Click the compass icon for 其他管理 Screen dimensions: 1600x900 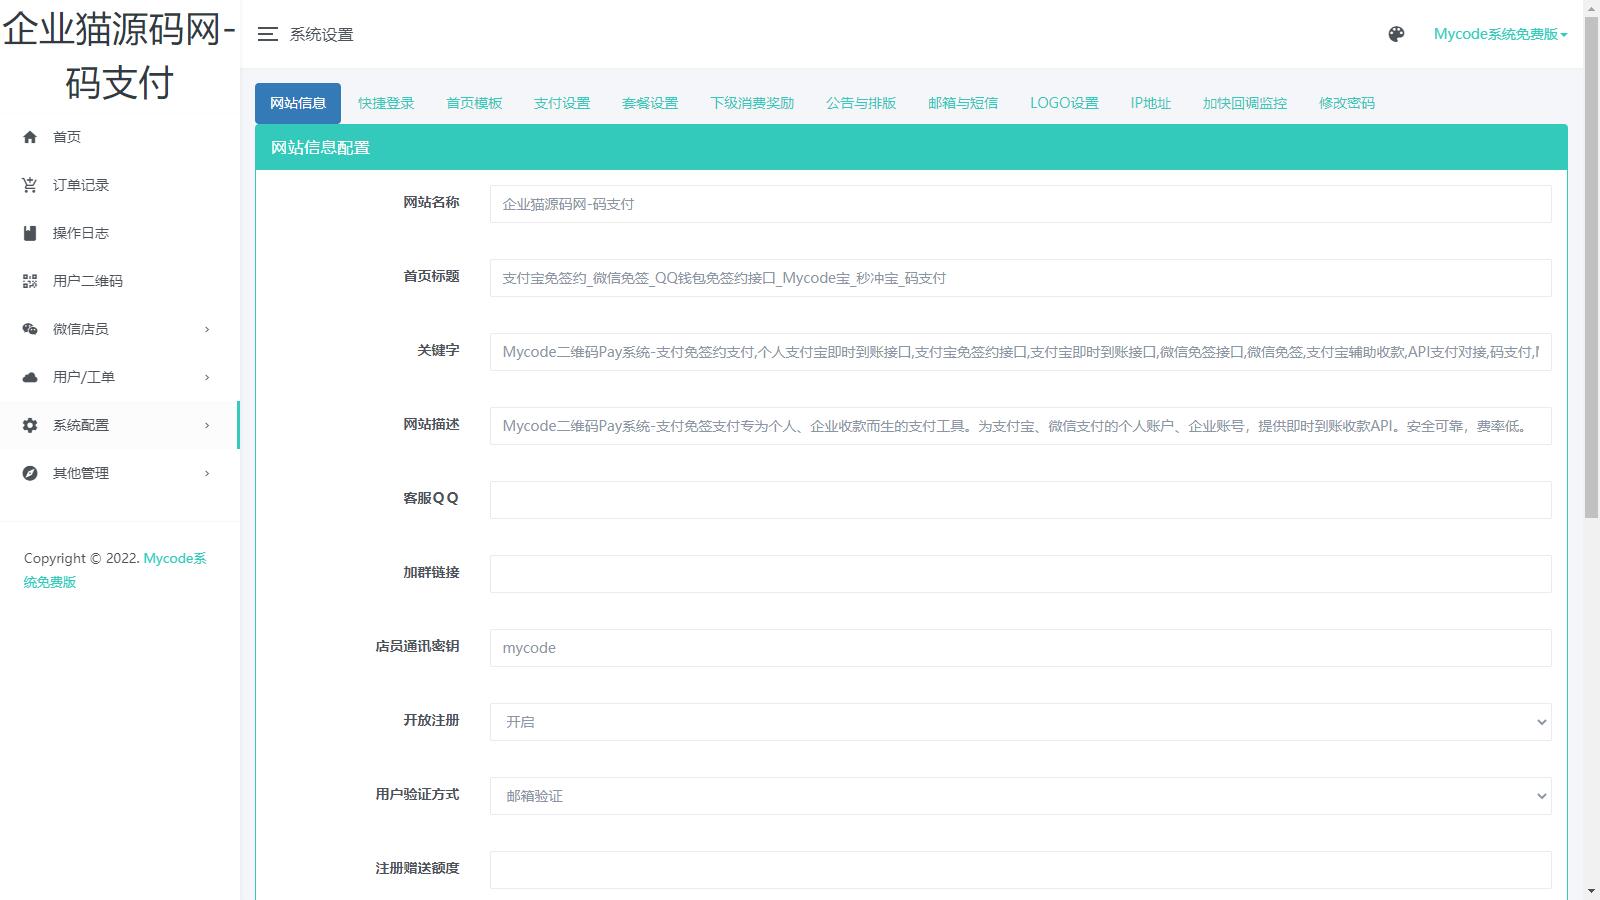pyautogui.click(x=30, y=473)
